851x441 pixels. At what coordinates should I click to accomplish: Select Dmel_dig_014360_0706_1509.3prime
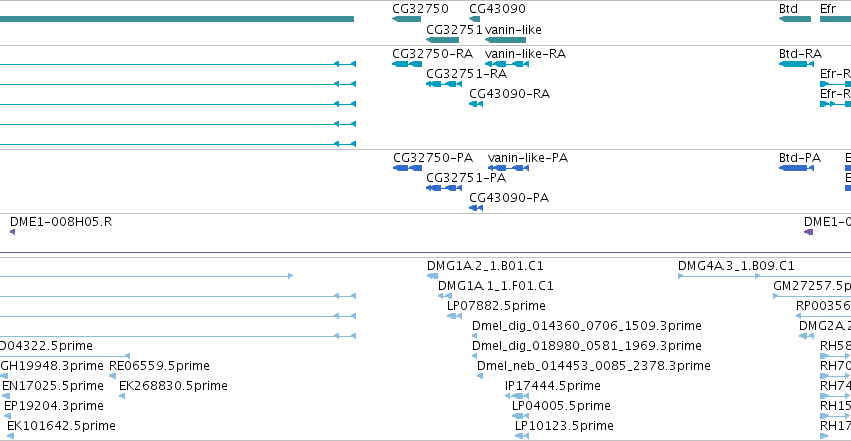(x=587, y=326)
